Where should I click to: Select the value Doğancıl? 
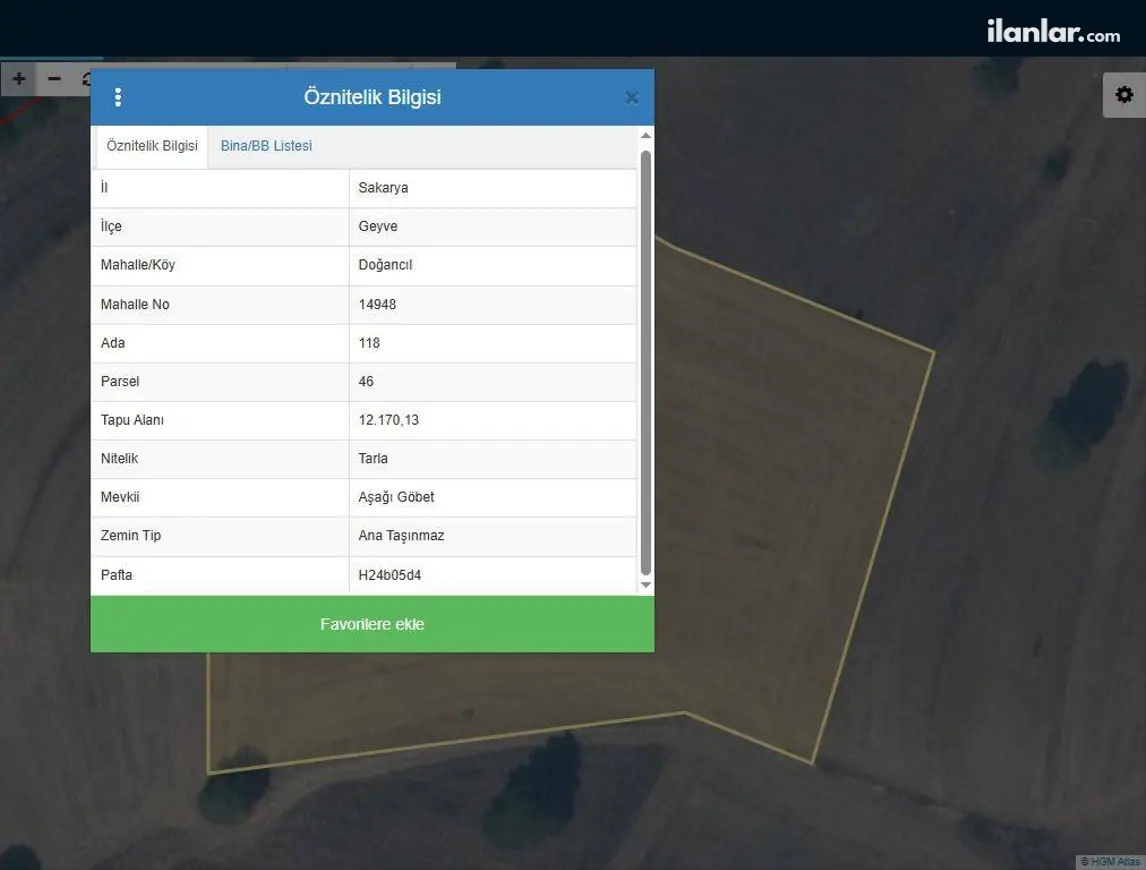pos(385,265)
